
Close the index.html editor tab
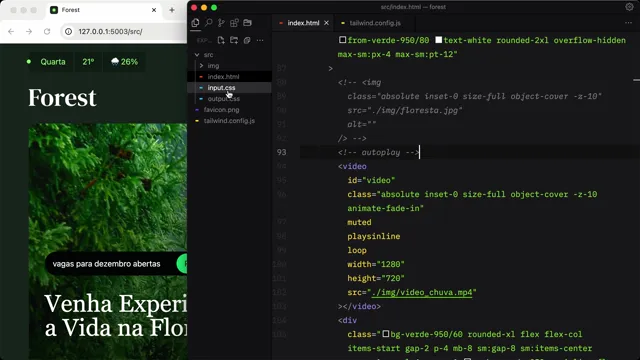pos(326,23)
